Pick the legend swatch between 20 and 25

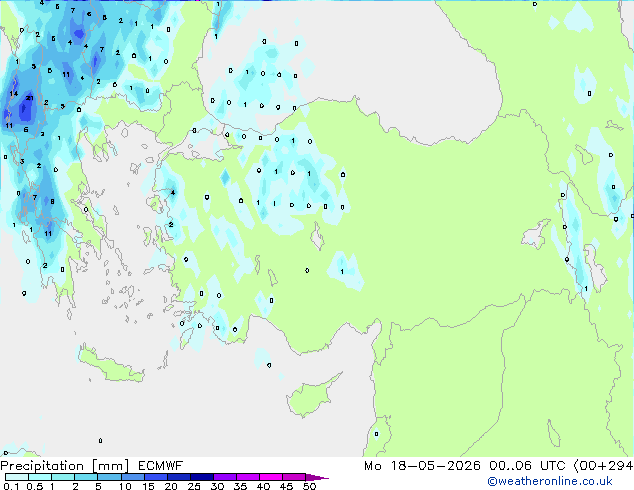pyautogui.click(x=178, y=477)
